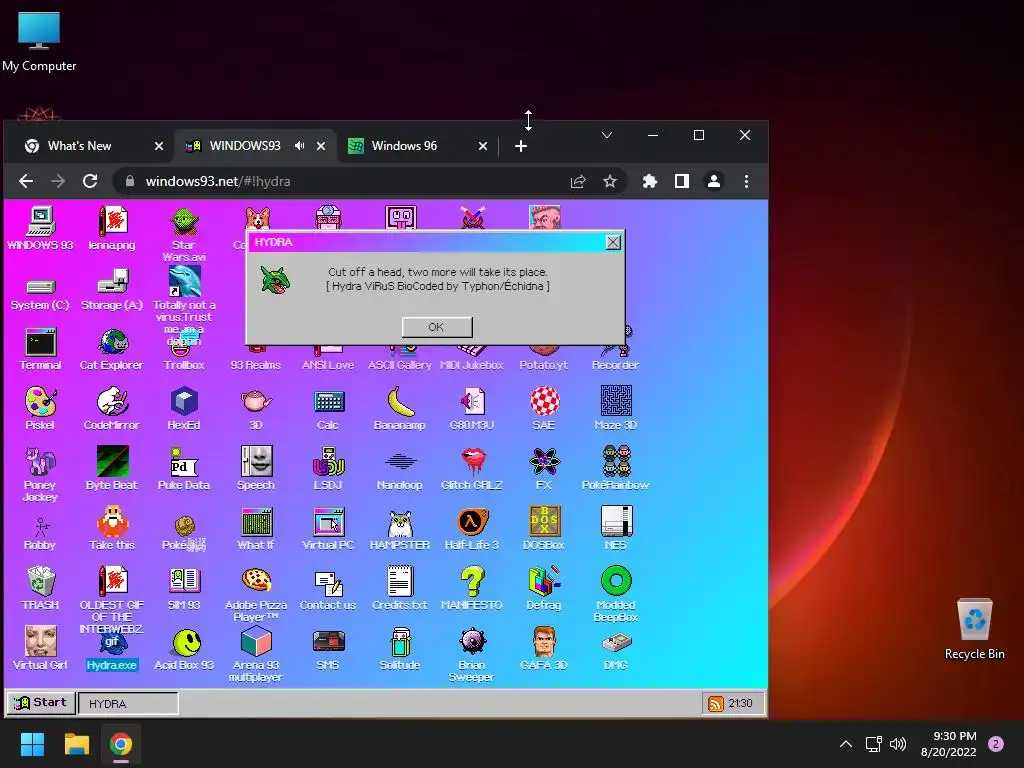Mute the WINDOWS93 tab audio

tap(300, 146)
